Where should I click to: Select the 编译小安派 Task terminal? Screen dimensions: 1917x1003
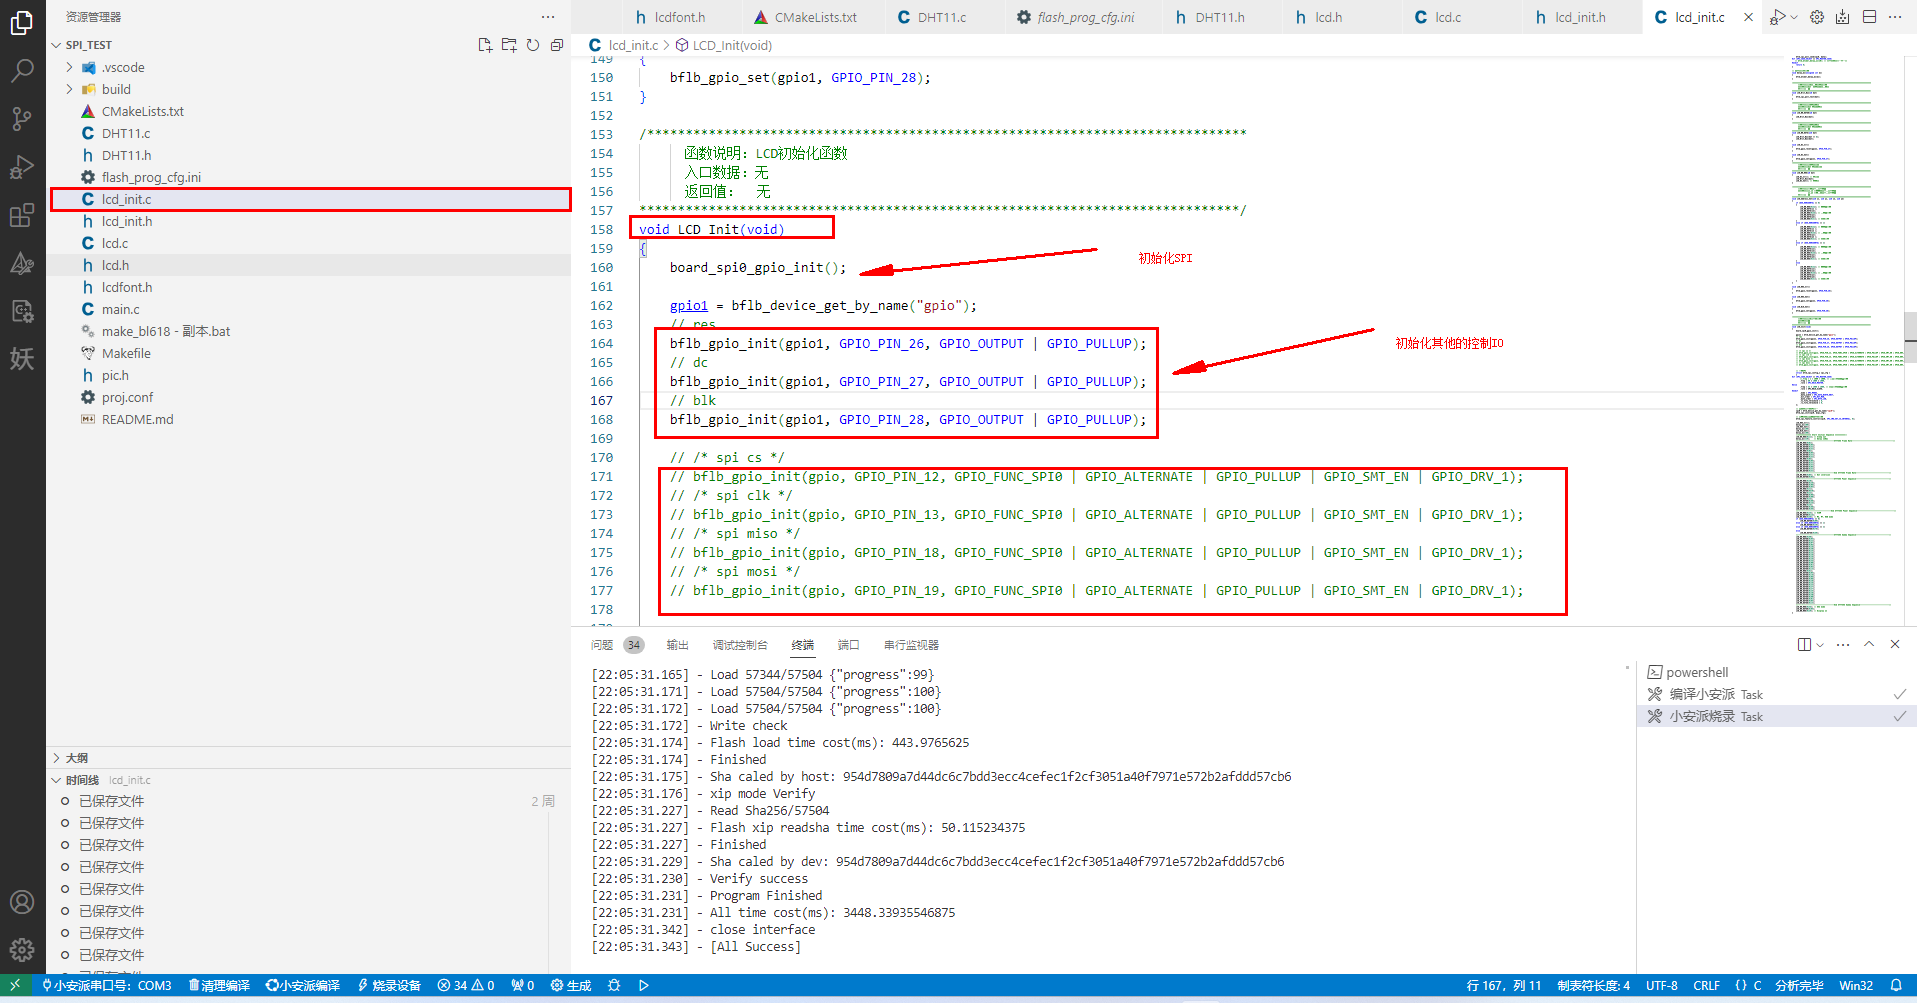[1776, 694]
